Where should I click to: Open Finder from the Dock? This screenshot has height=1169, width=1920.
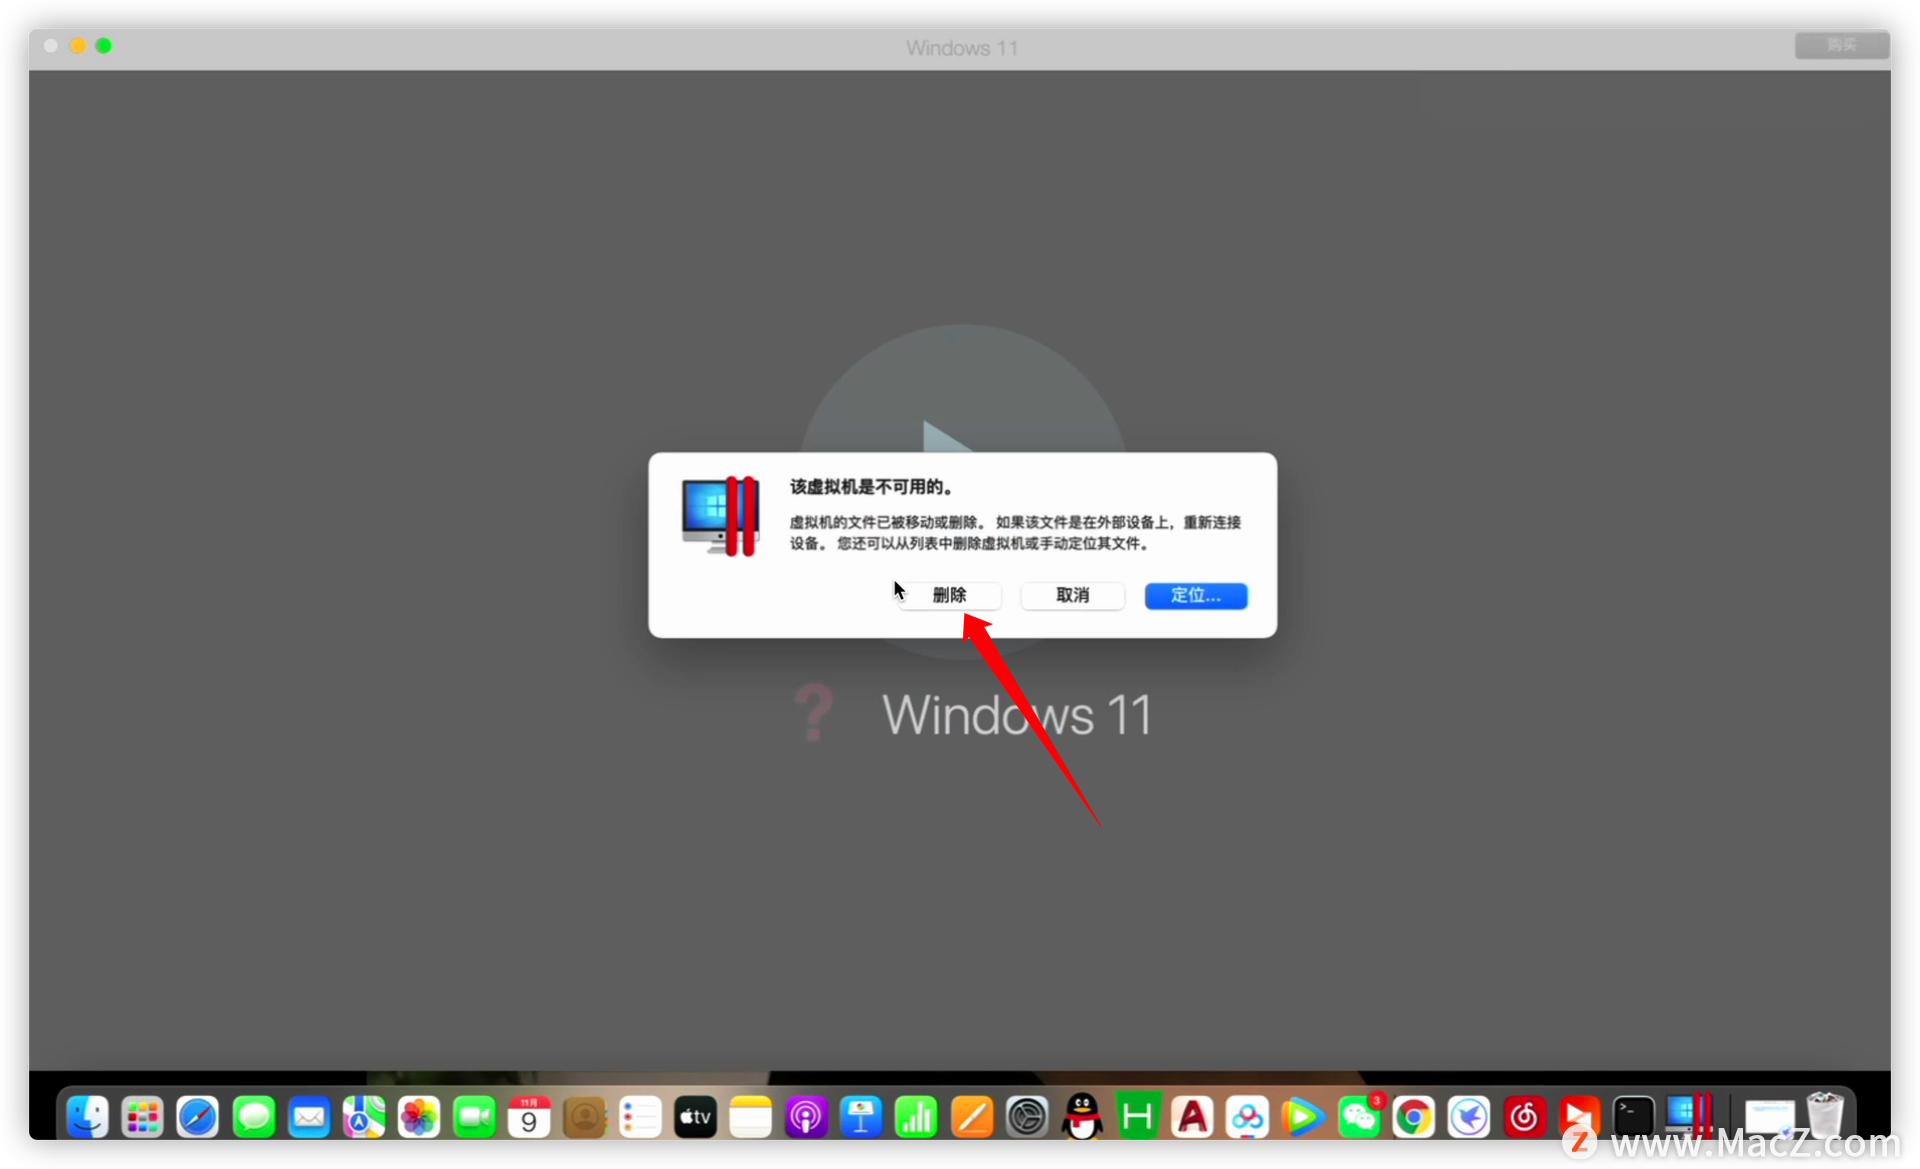pyautogui.click(x=87, y=1114)
